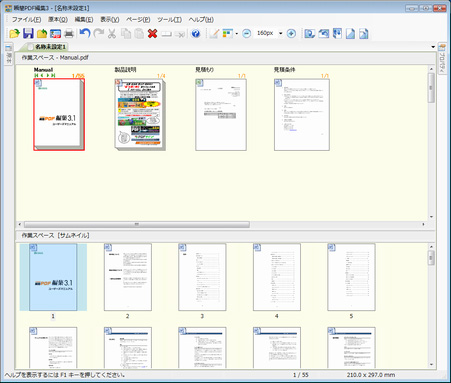451x383 pixels.
Task: Select page 3 thumbnail in workspace
Action: tap(202, 277)
